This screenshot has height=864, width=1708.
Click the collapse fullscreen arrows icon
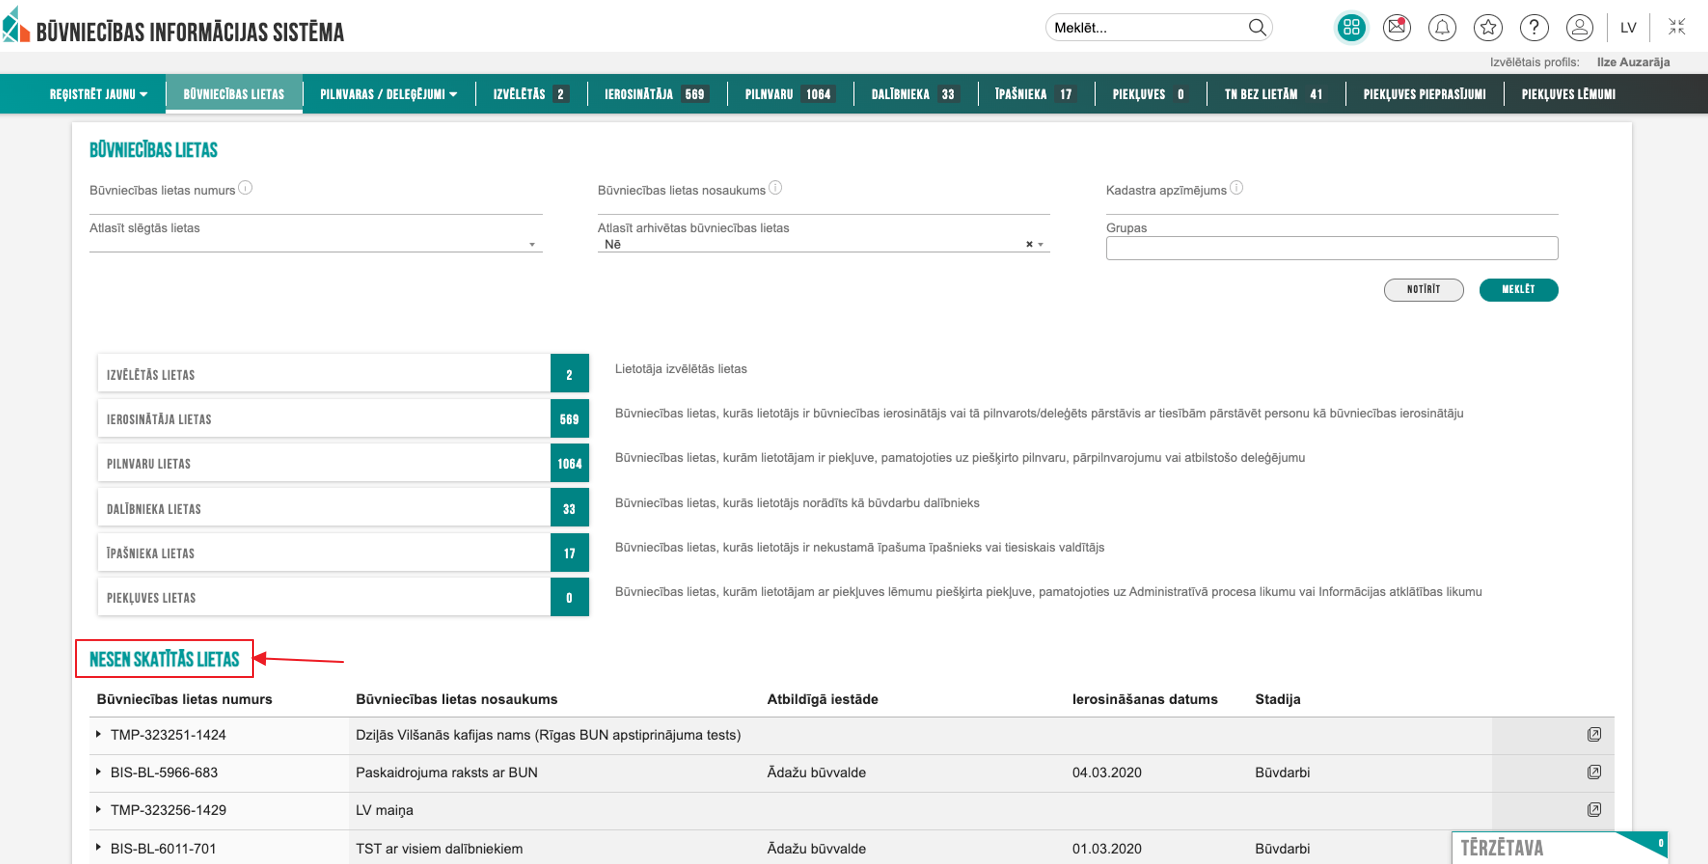[x=1677, y=27]
